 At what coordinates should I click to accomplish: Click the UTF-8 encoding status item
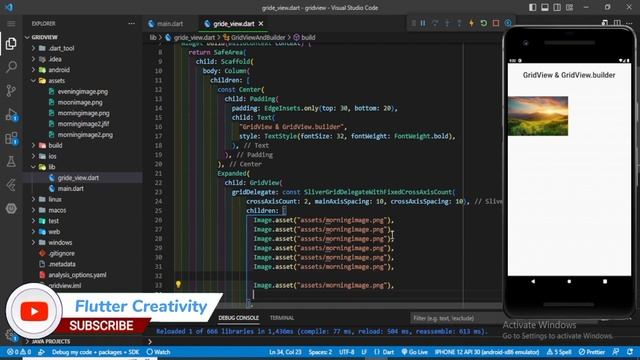pyautogui.click(x=347, y=352)
